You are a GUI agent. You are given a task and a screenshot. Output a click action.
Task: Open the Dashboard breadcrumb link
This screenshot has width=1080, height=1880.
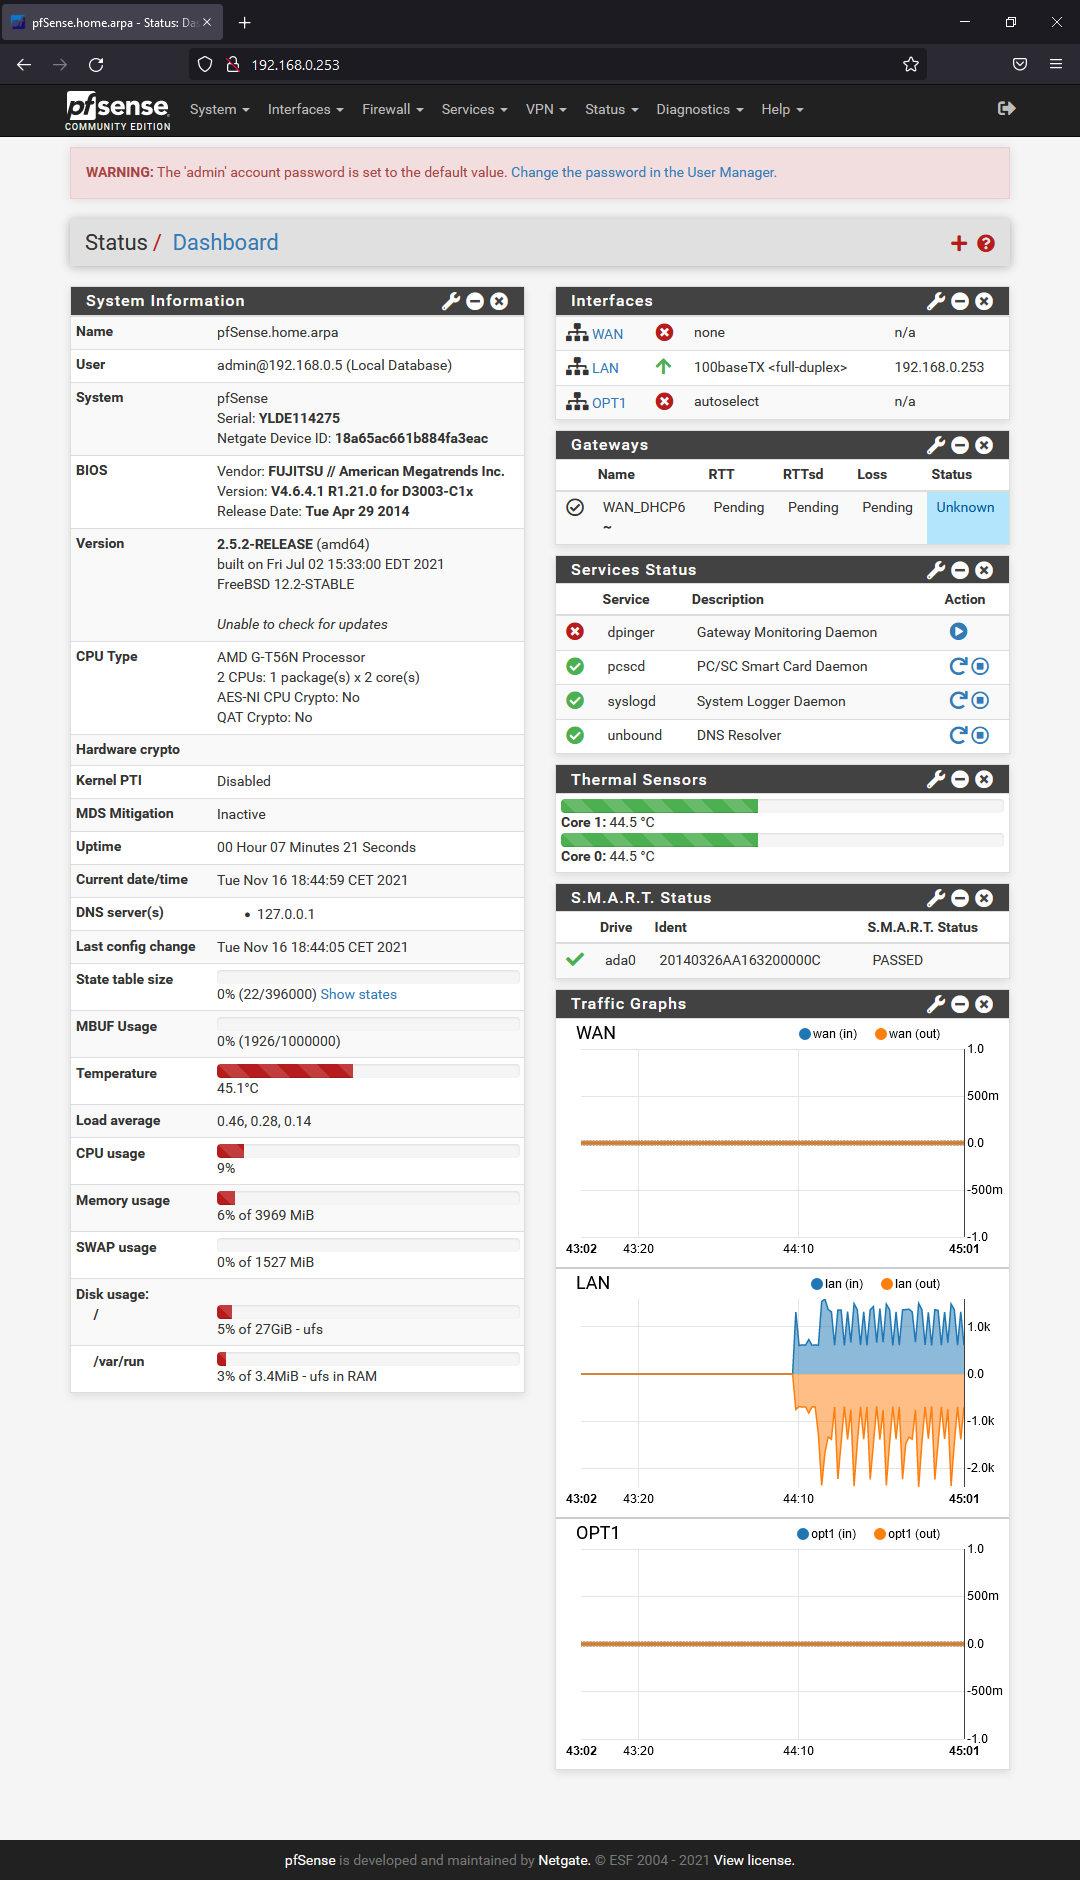coord(225,242)
